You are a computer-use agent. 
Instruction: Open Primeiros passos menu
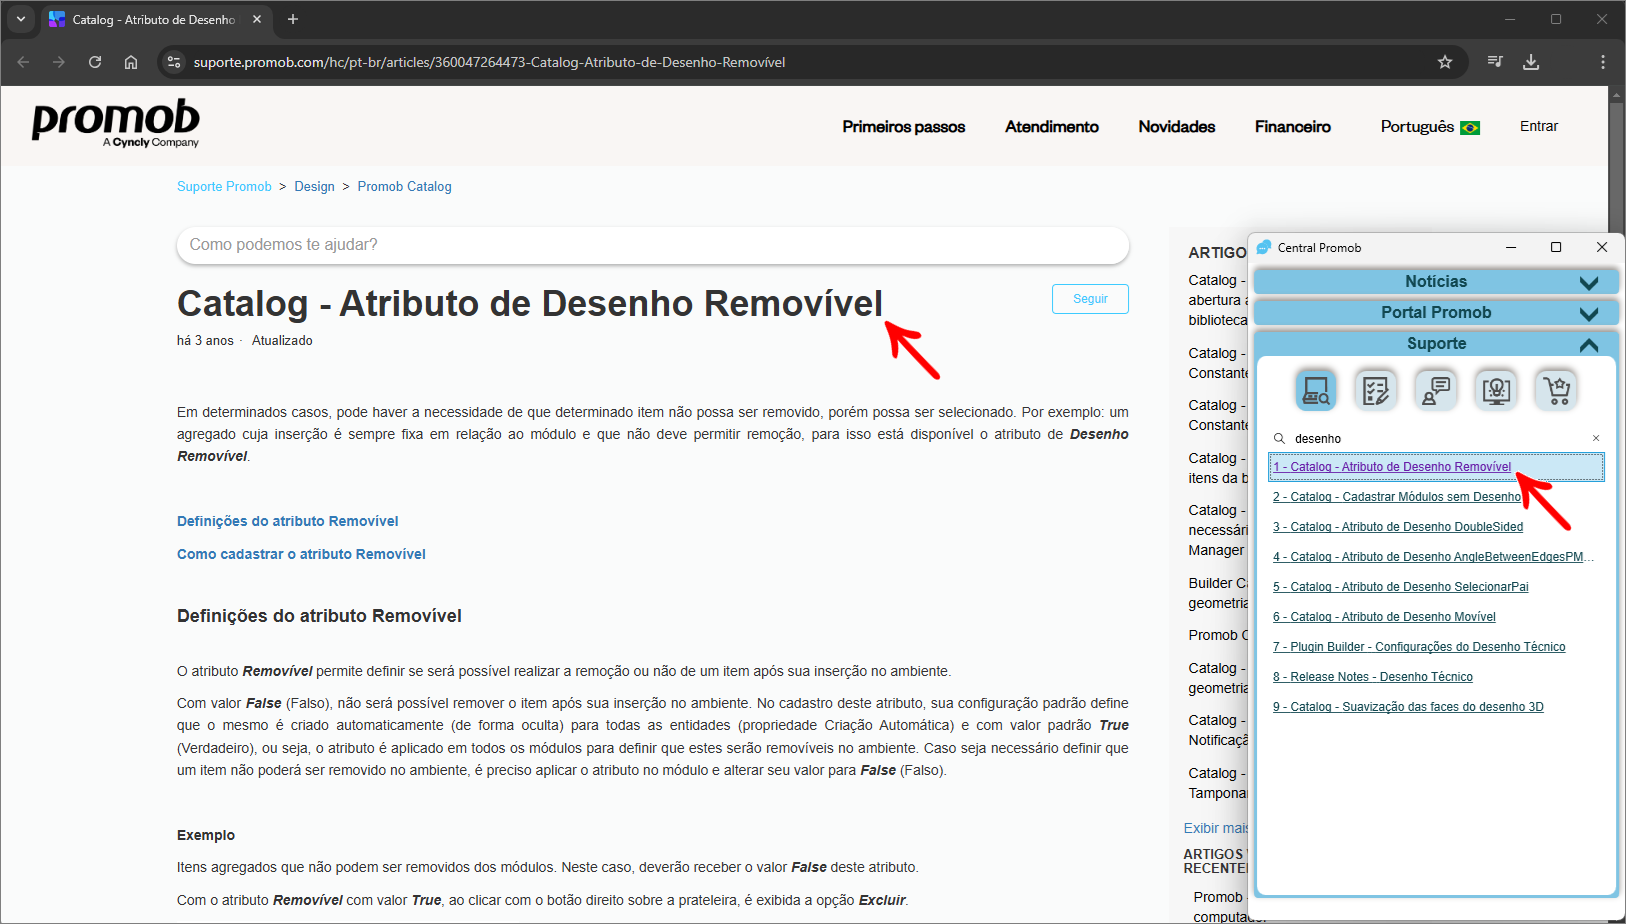[903, 127]
